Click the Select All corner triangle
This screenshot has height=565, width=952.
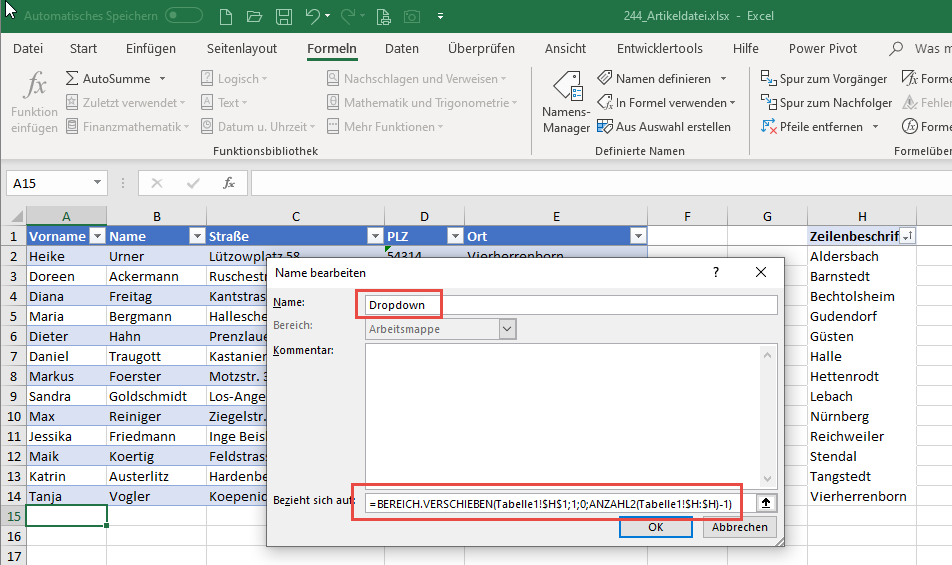point(16,216)
